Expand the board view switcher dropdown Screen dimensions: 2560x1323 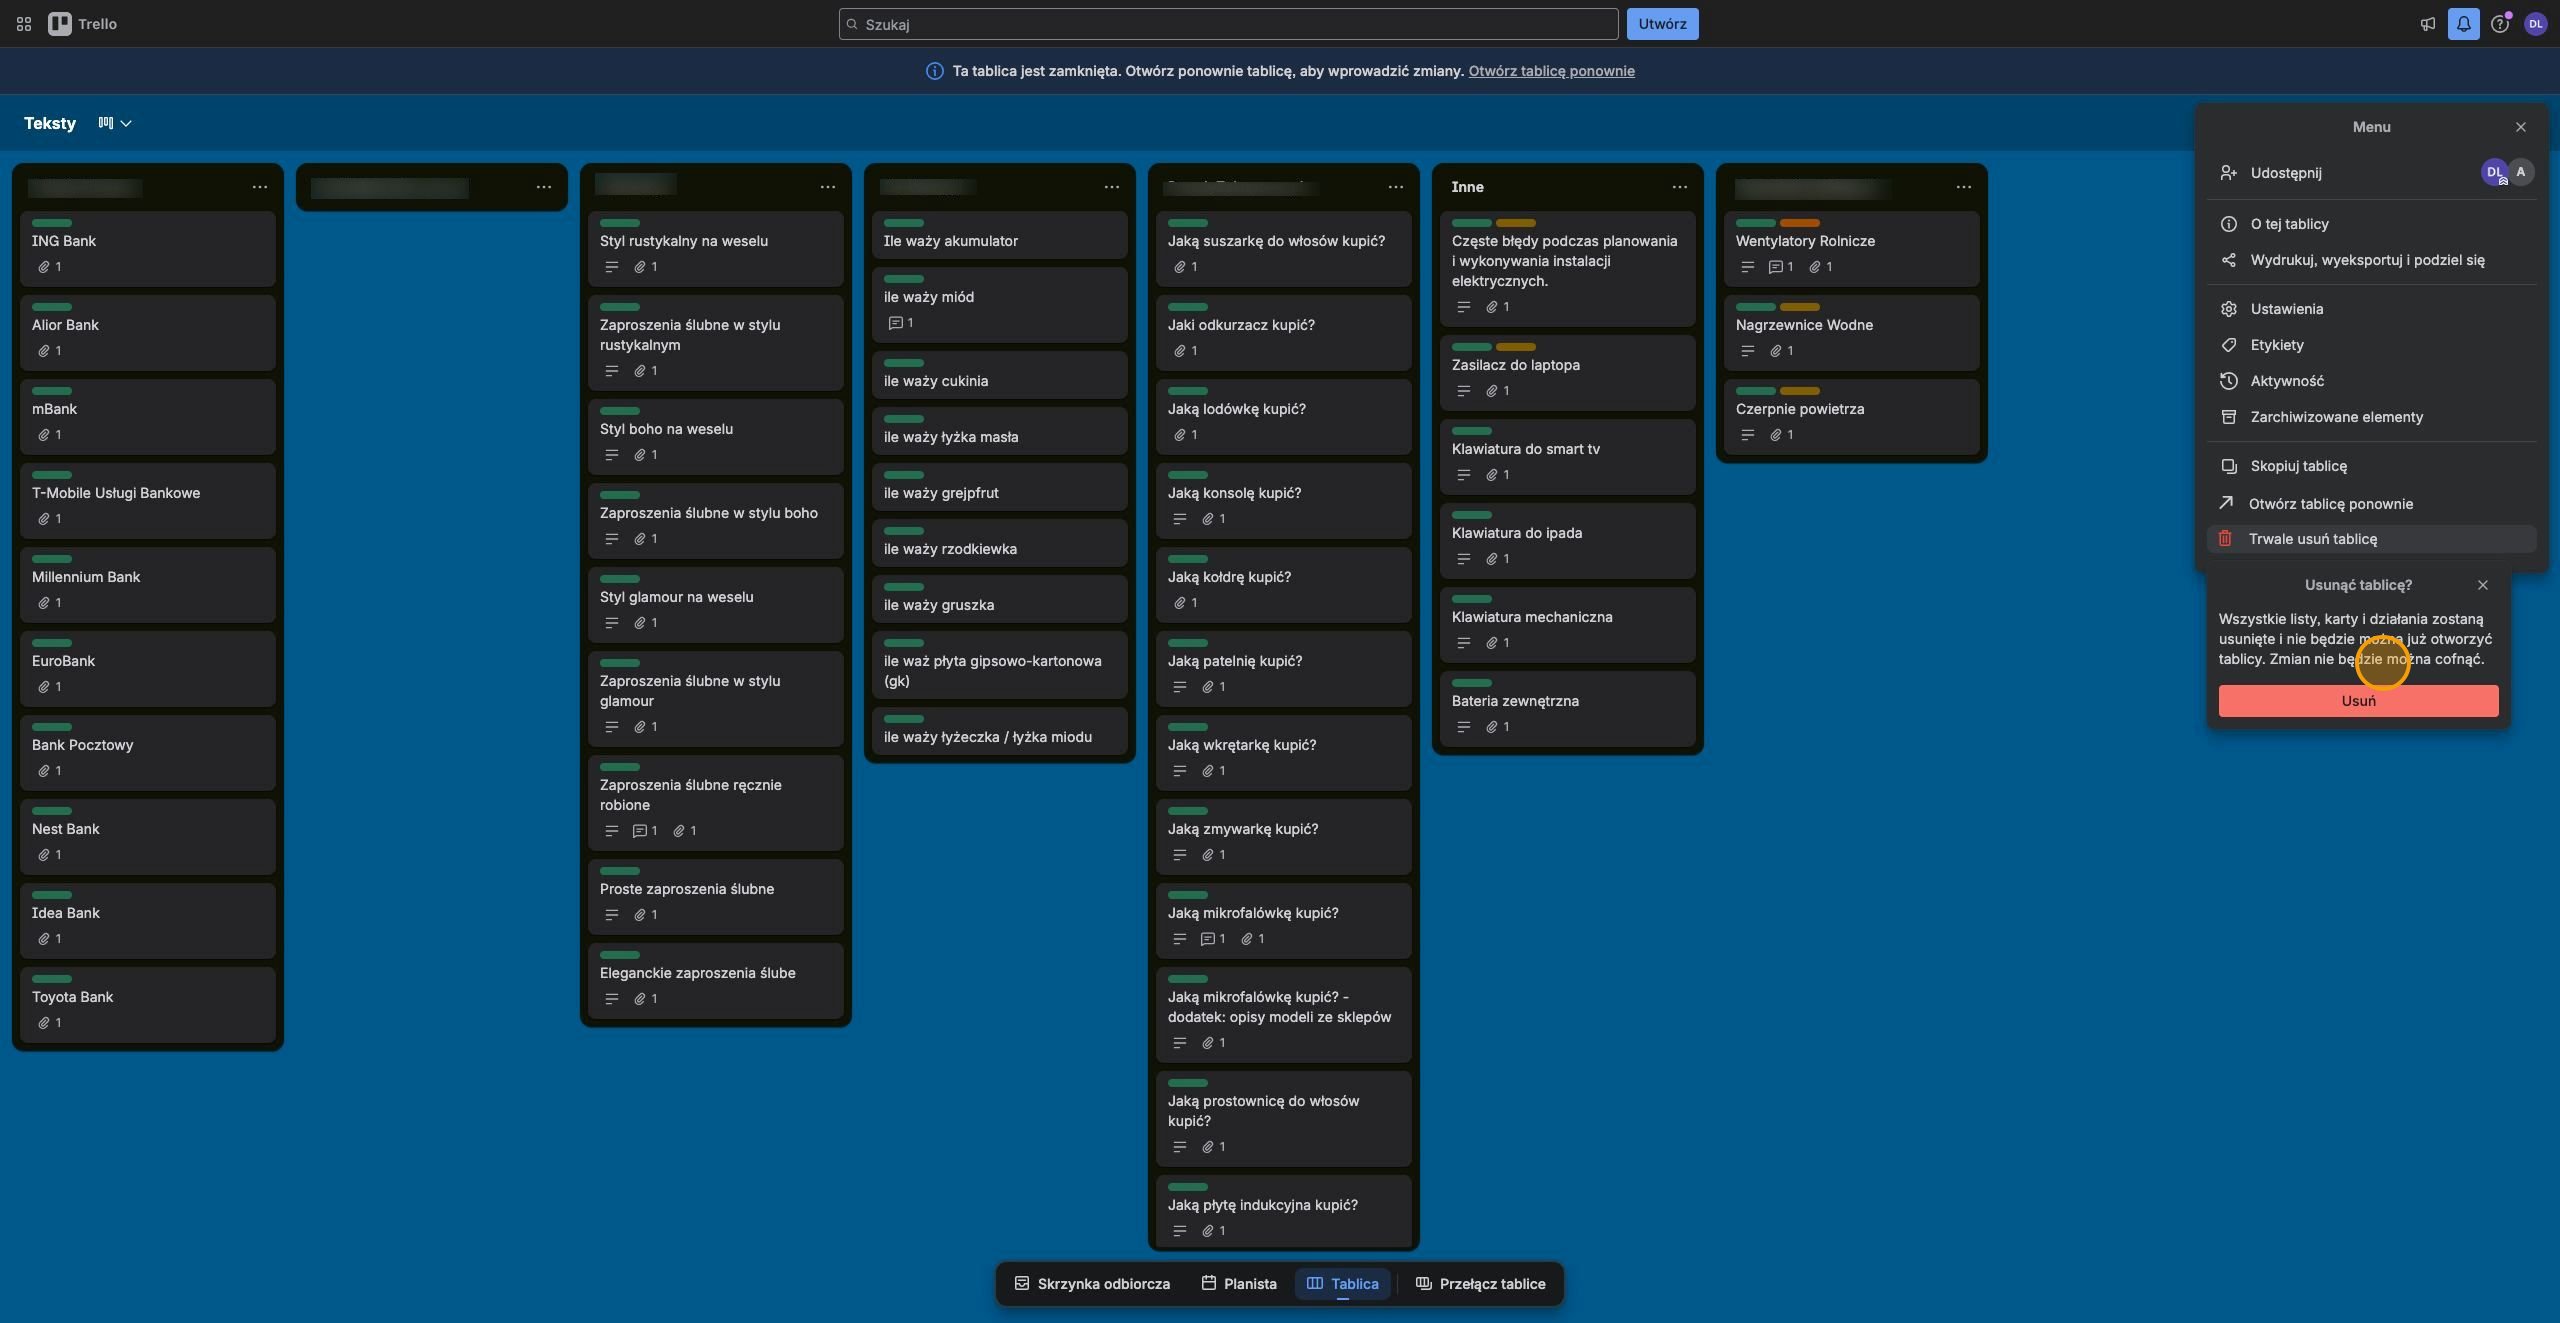point(115,123)
